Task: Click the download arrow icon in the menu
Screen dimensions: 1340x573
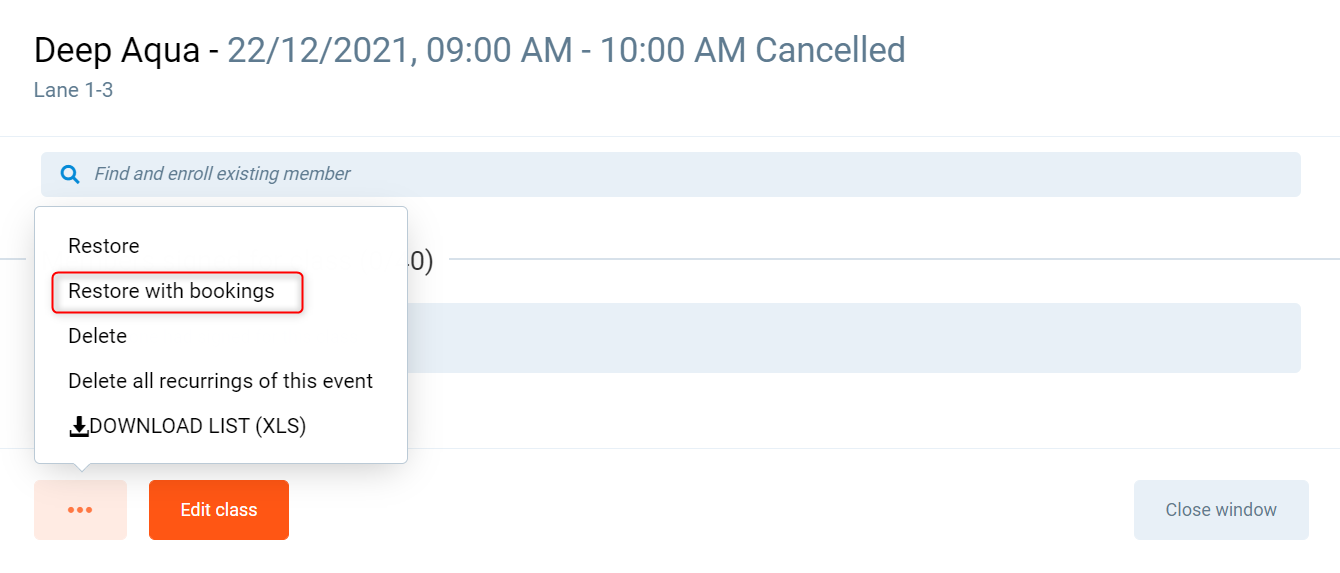Action: (78, 426)
